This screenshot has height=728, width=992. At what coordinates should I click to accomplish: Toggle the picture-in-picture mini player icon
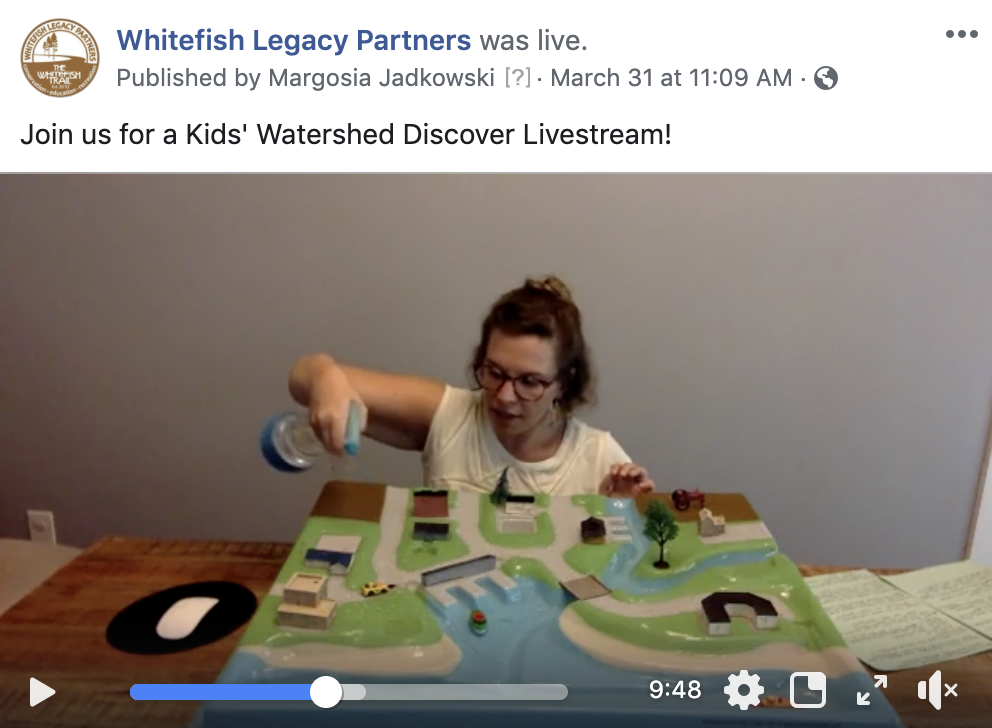[808, 690]
